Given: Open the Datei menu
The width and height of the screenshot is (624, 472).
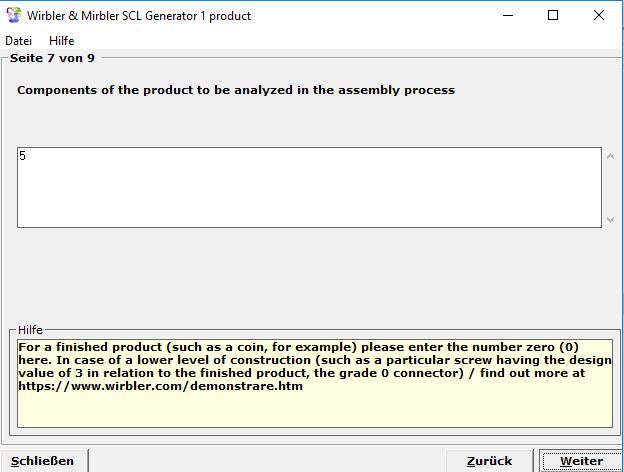Looking at the screenshot, I should (x=19, y=41).
